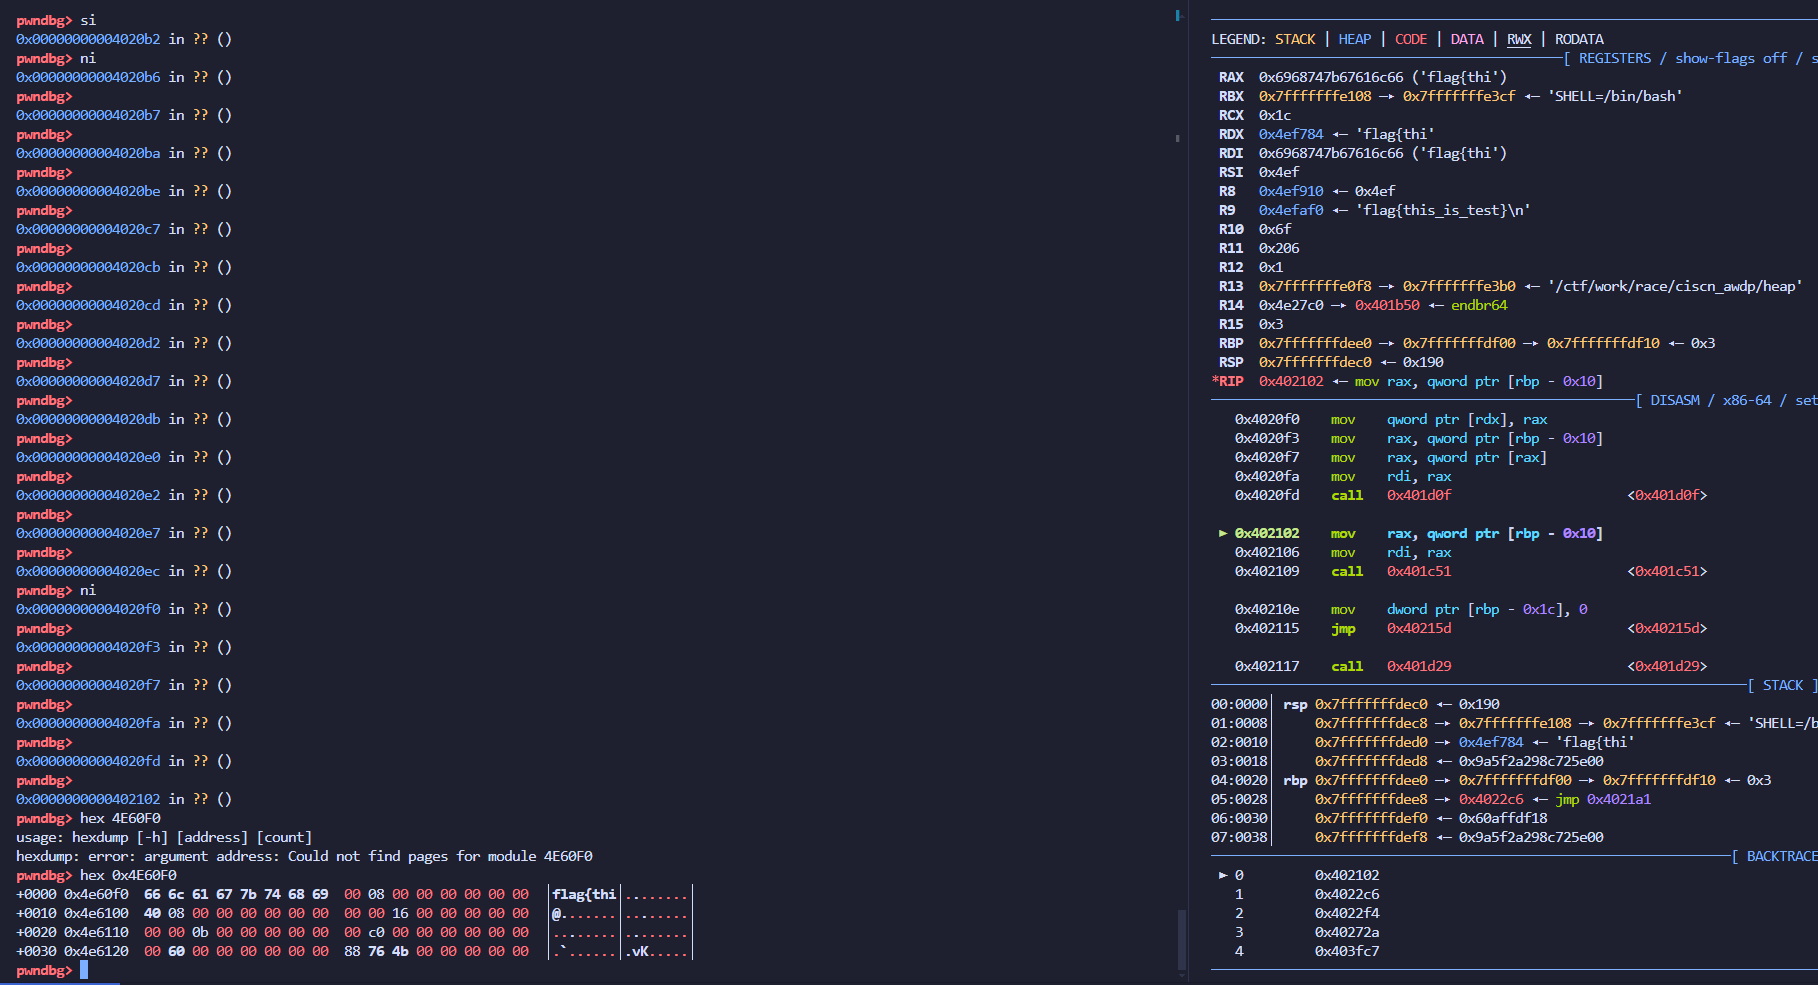Click the R11 register label
Viewport: 1818px width, 985px height.
coord(1231,248)
